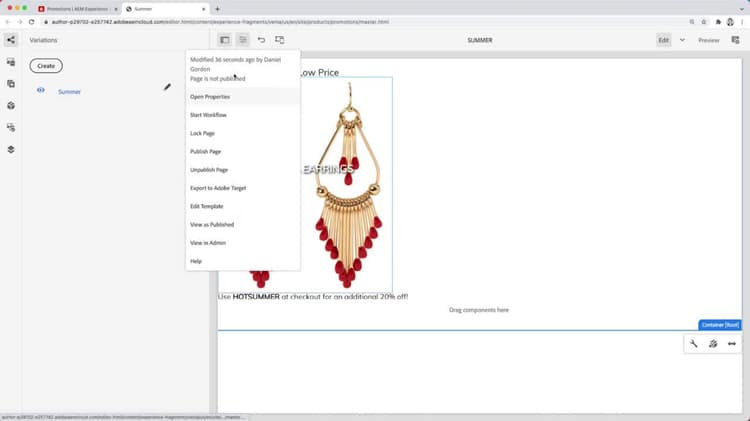
Task: Switch to the Promotions AEM Experience browser tab
Action: tap(77, 9)
